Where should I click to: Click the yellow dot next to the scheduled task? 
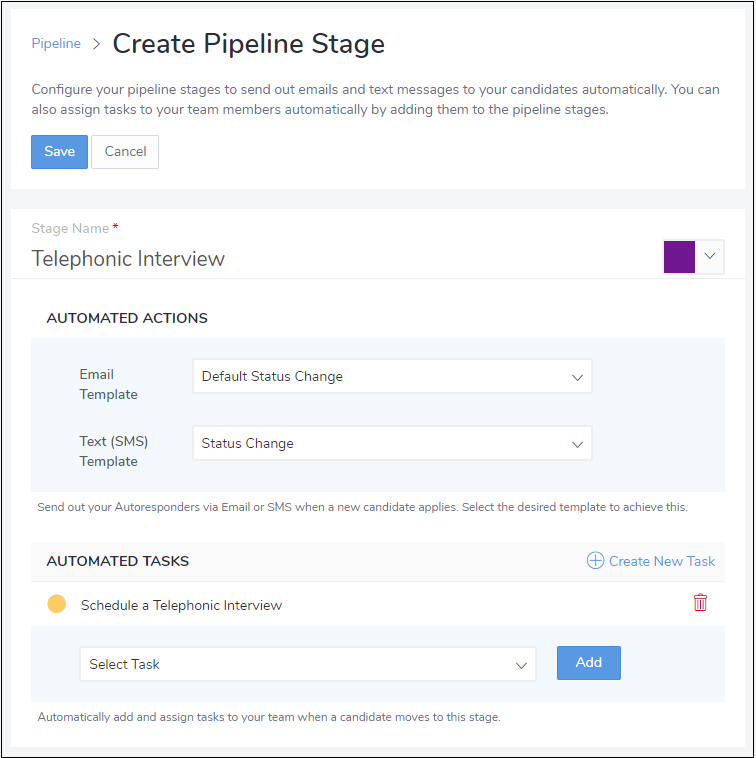point(57,604)
